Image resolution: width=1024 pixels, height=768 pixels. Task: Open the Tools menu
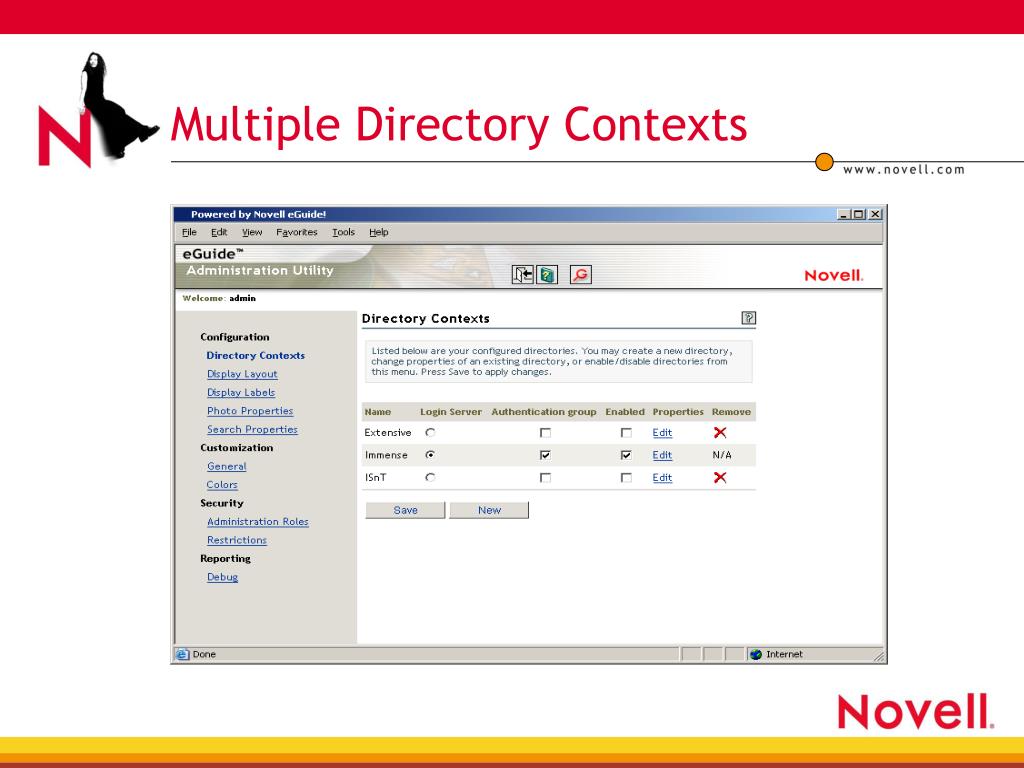344,232
